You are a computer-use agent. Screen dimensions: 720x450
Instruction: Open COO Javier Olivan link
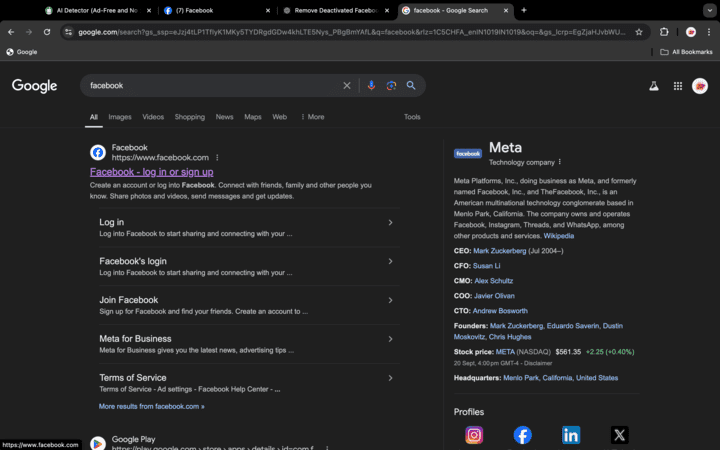[x=494, y=296]
